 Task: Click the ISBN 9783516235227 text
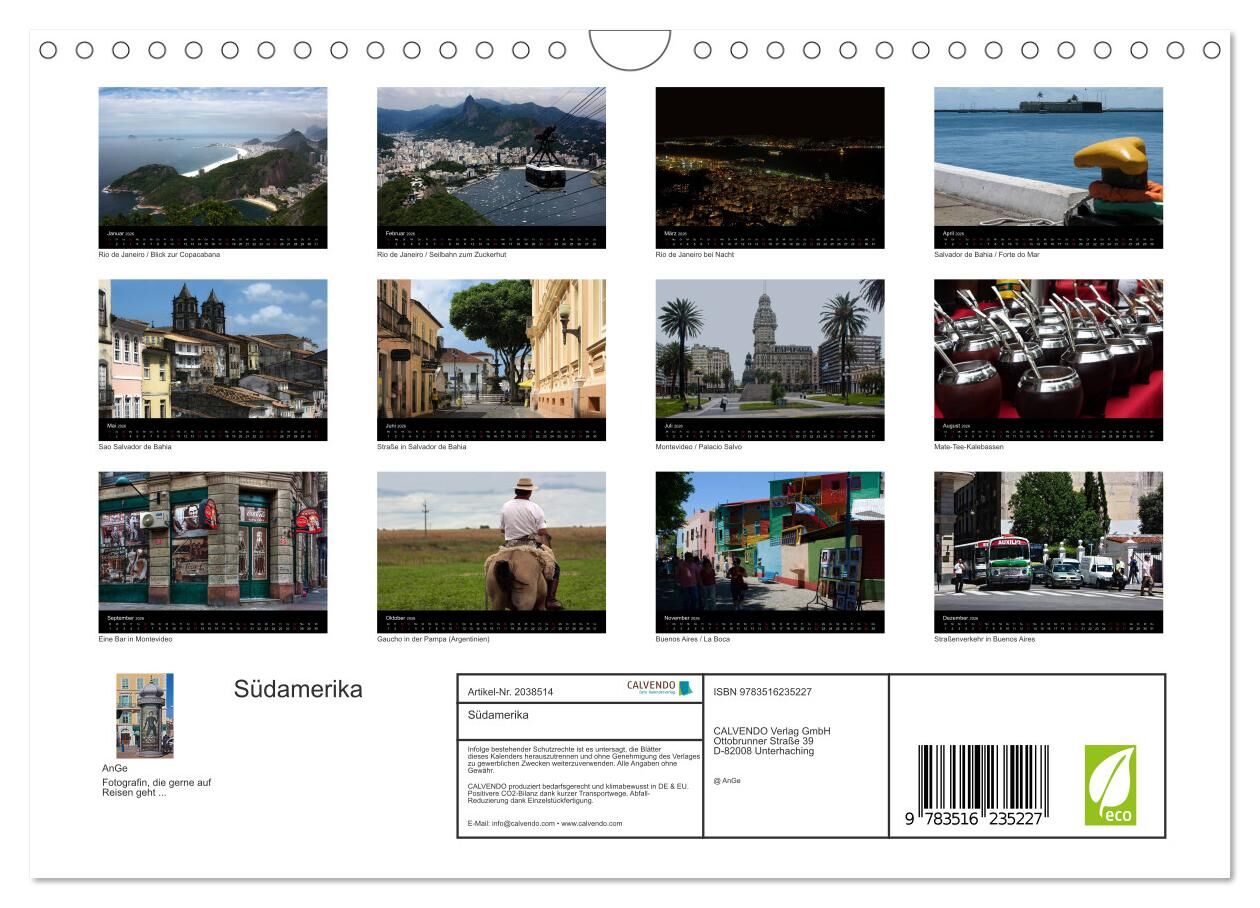(x=762, y=692)
